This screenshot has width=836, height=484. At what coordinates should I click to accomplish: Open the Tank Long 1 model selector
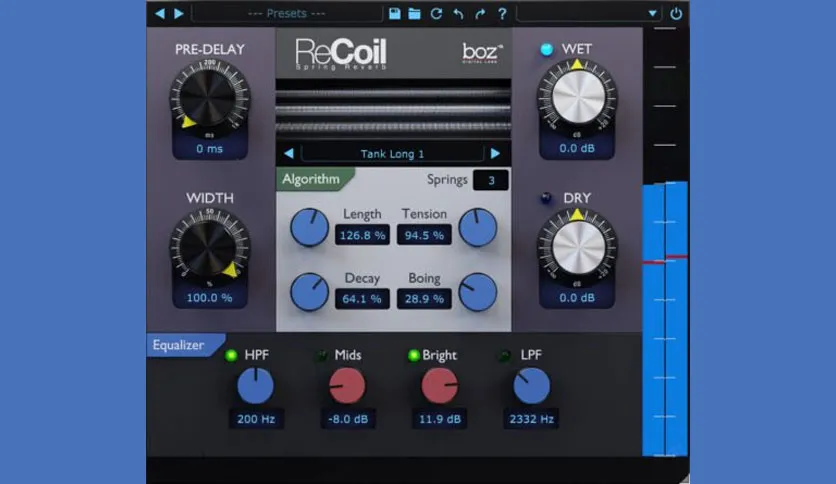pyautogui.click(x=392, y=154)
